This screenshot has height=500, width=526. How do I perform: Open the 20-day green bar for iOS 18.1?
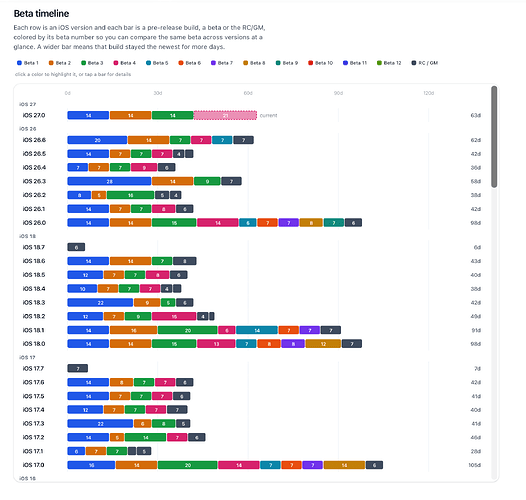[x=188, y=330]
